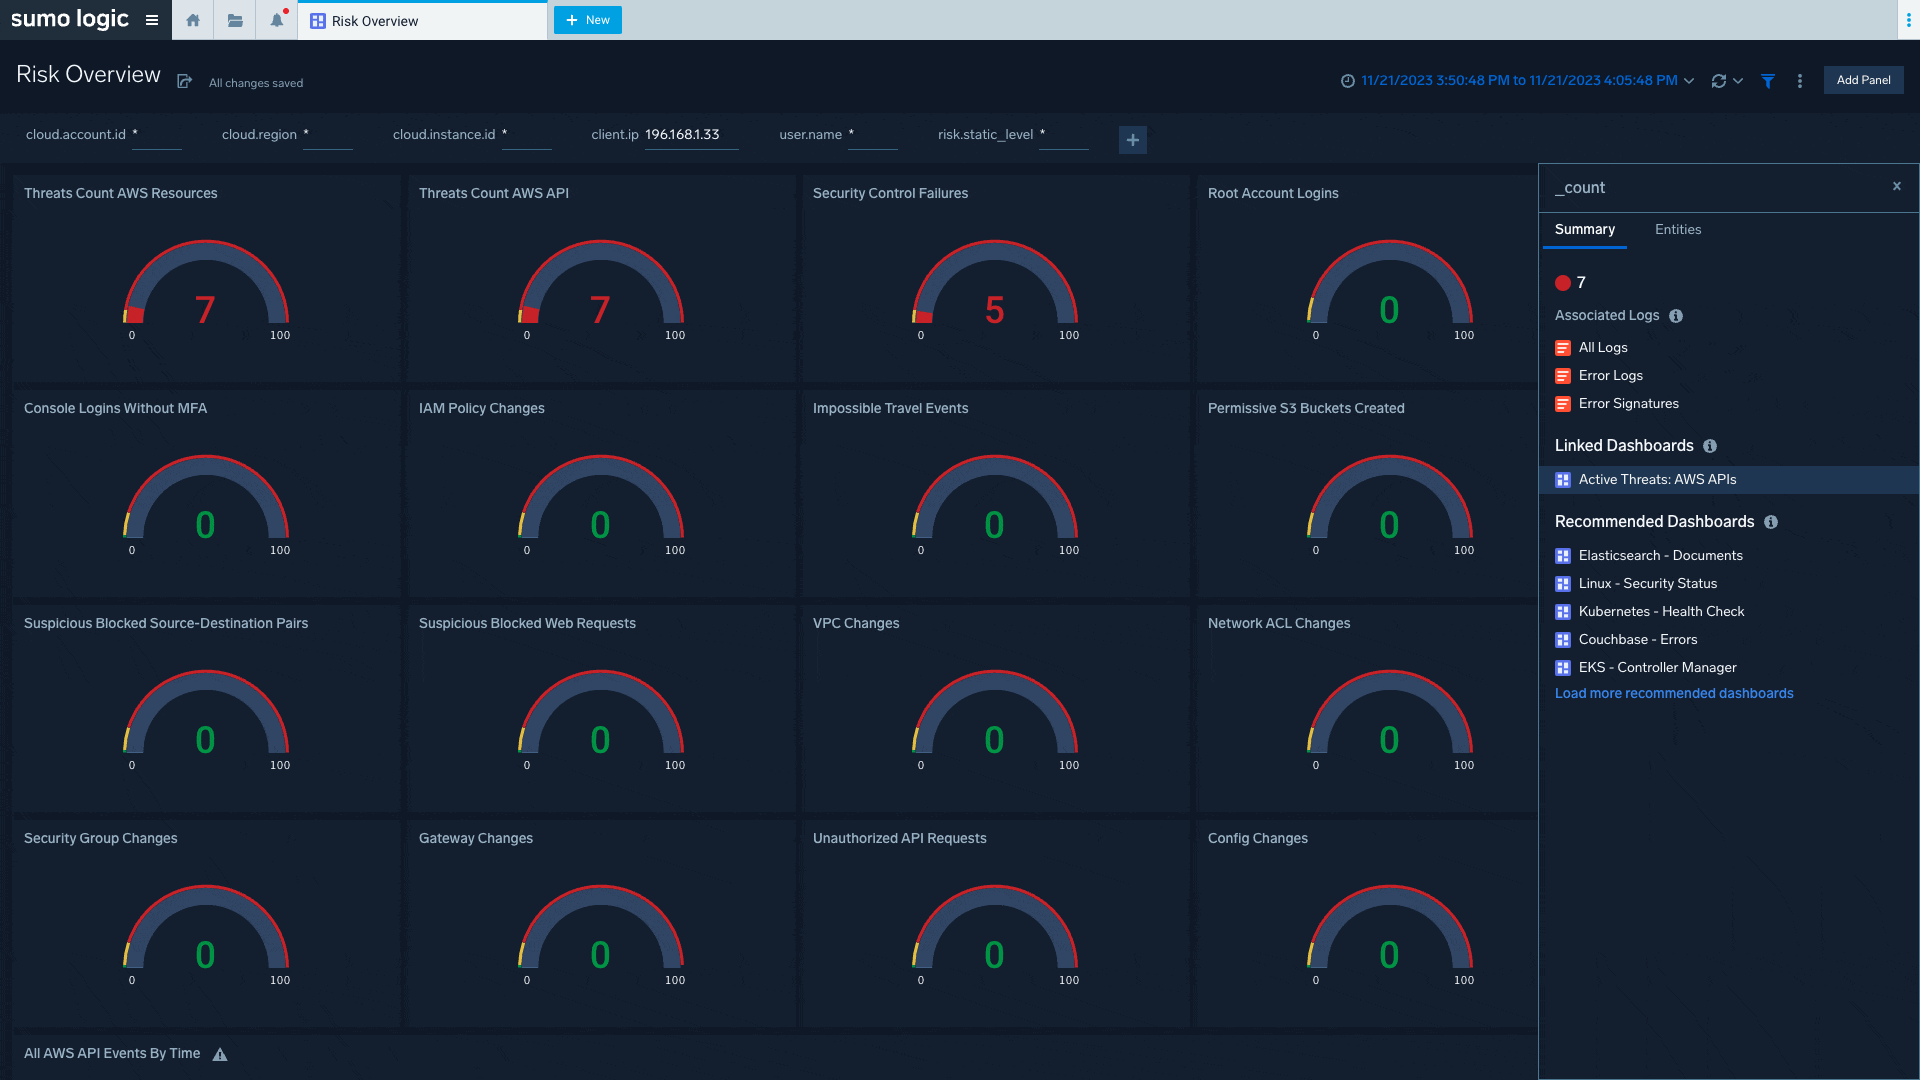Open the dashboard more options kebab menu
The height and width of the screenshot is (1080, 1920).
click(x=1800, y=81)
